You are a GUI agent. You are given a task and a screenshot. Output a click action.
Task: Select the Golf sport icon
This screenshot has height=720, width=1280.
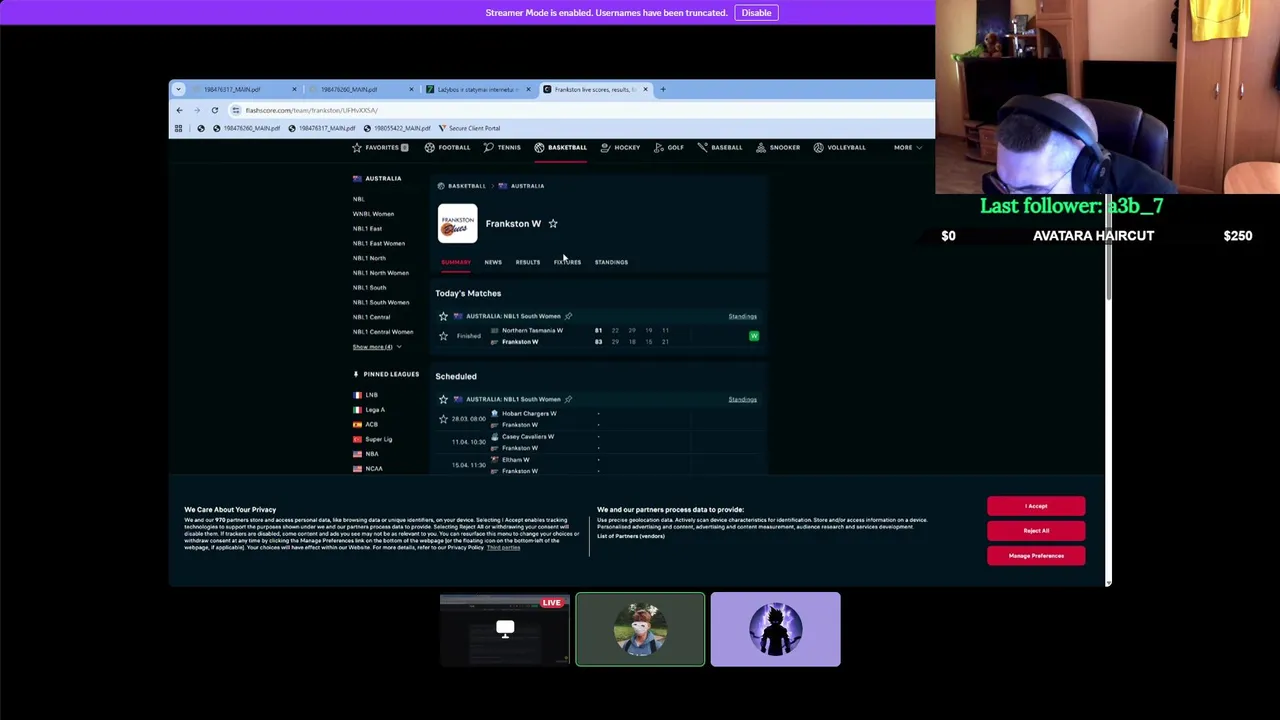pos(659,147)
